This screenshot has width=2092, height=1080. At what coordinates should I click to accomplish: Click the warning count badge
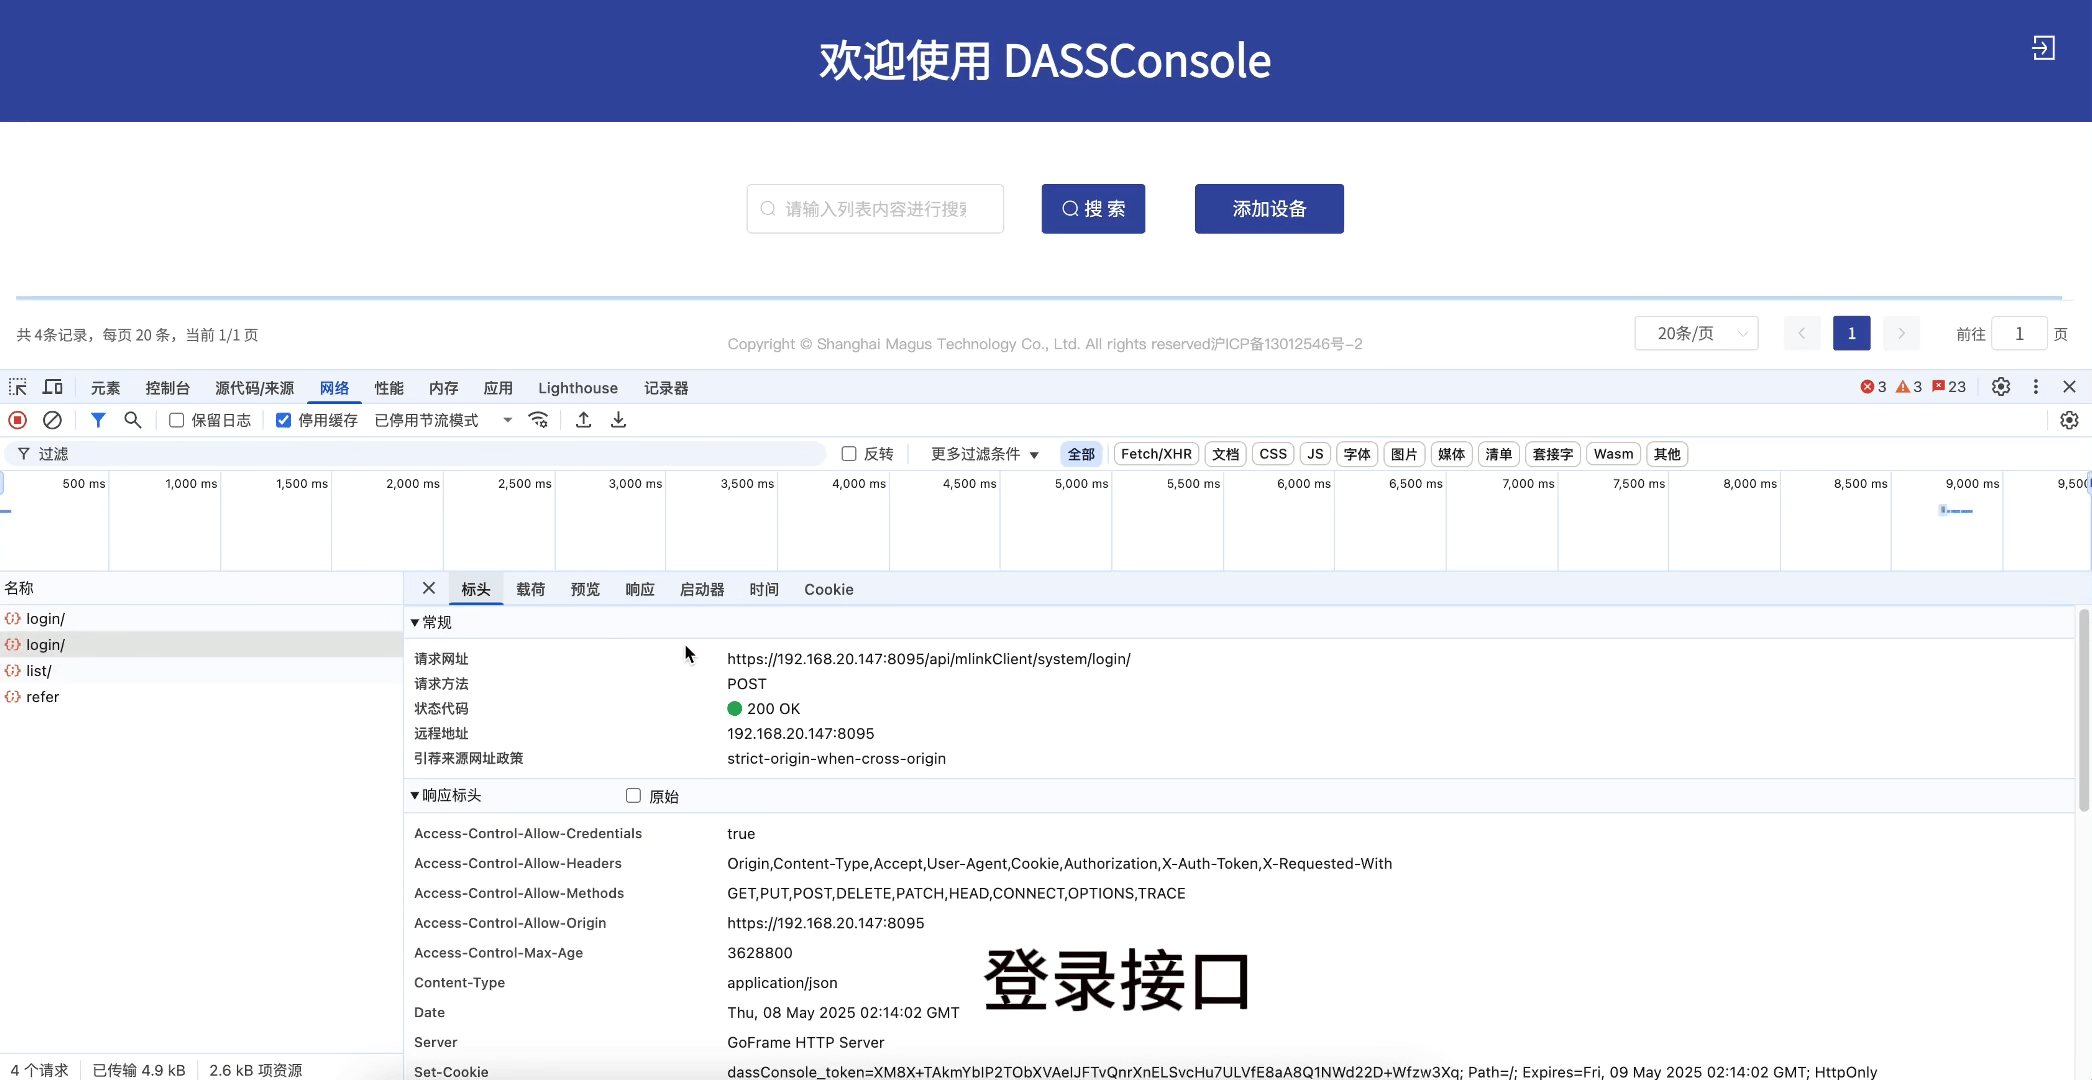click(1909, 387)
